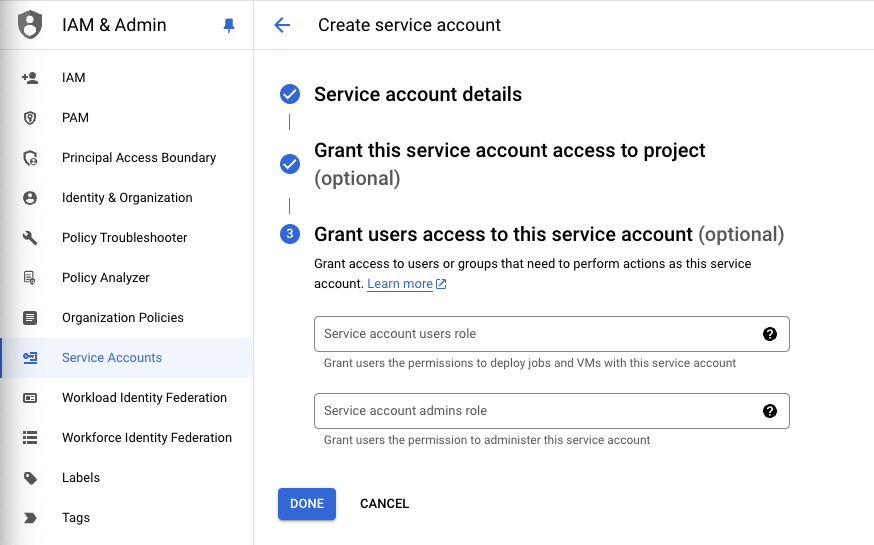Image resolution: width=874 pixels, height=545 pixels.
Task: Click the blue pin icon beside IAM & Admin
Action: pyautogui.click(x=229, y=26)
